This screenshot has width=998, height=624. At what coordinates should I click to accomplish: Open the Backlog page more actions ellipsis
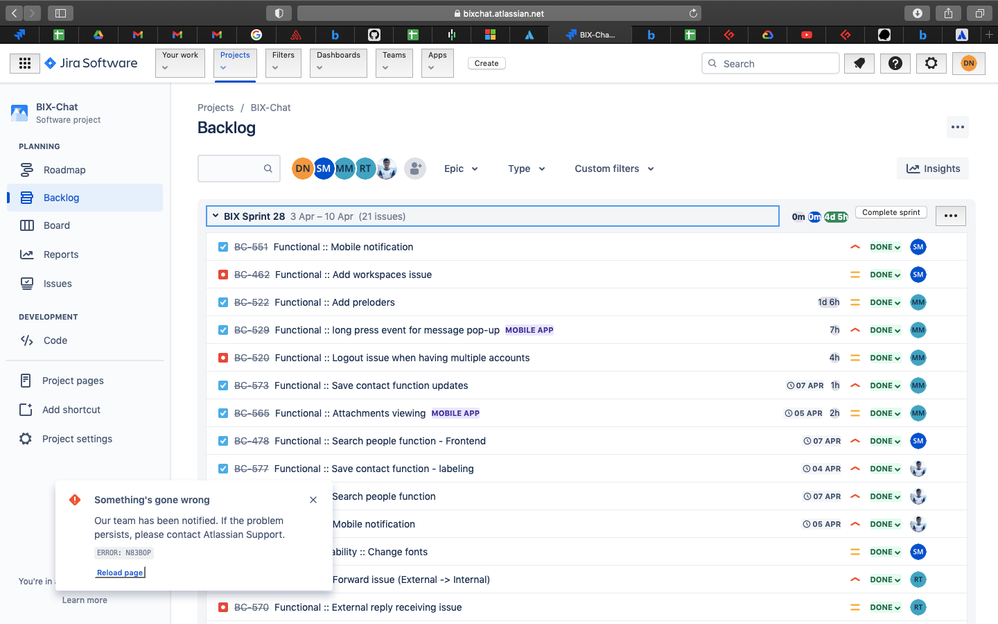(x=957, y=127)
